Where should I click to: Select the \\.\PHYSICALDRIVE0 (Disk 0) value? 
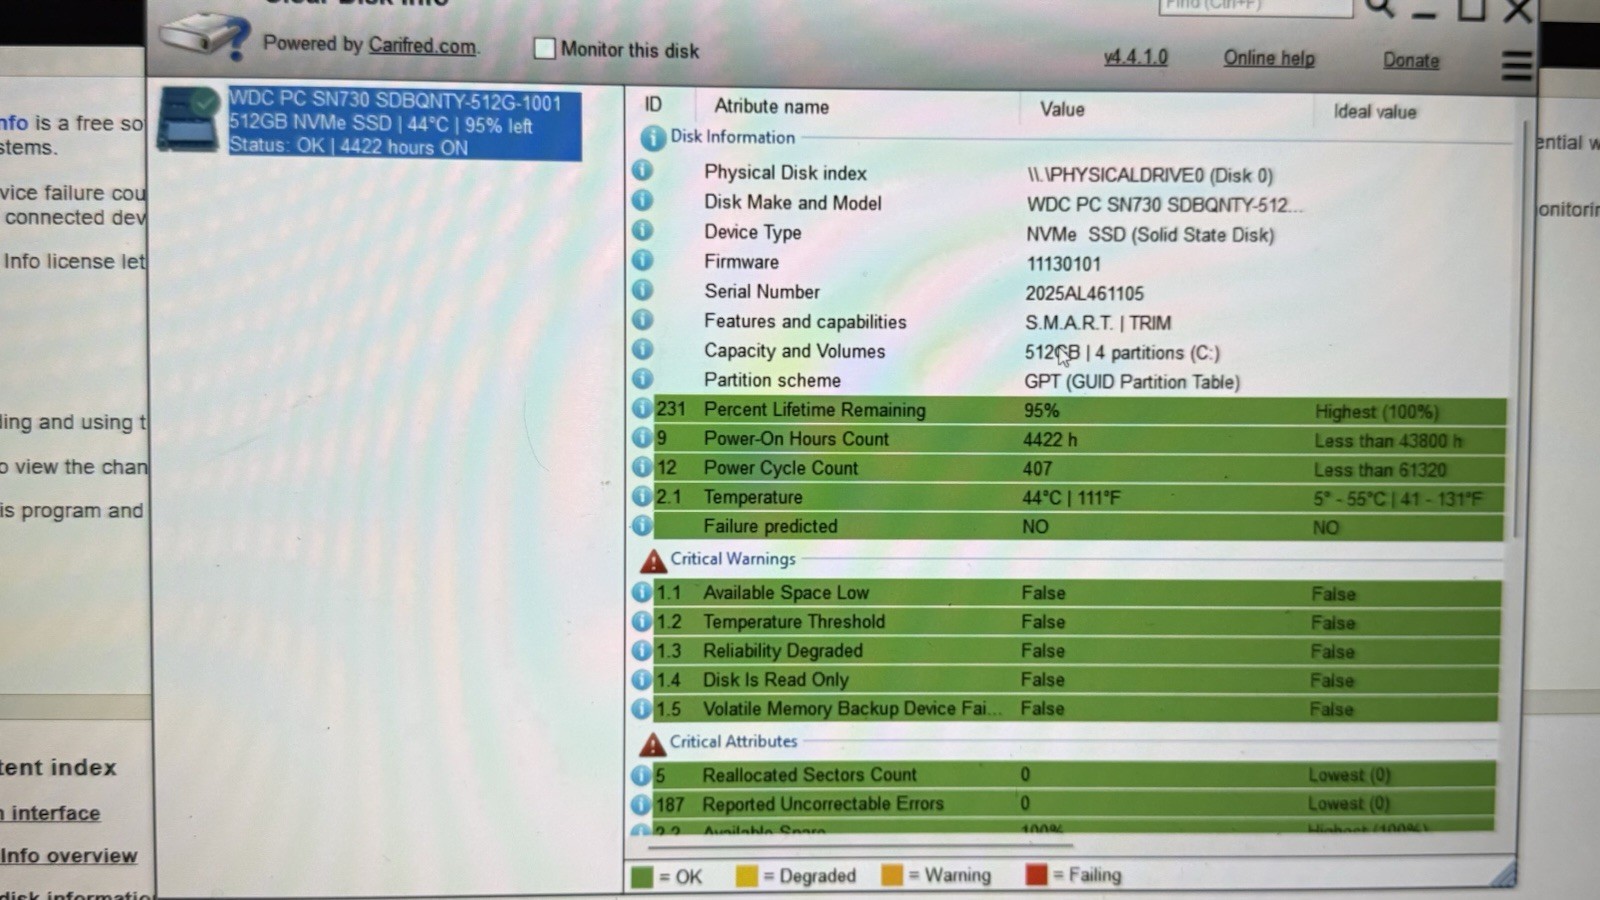coord(1150,175)
